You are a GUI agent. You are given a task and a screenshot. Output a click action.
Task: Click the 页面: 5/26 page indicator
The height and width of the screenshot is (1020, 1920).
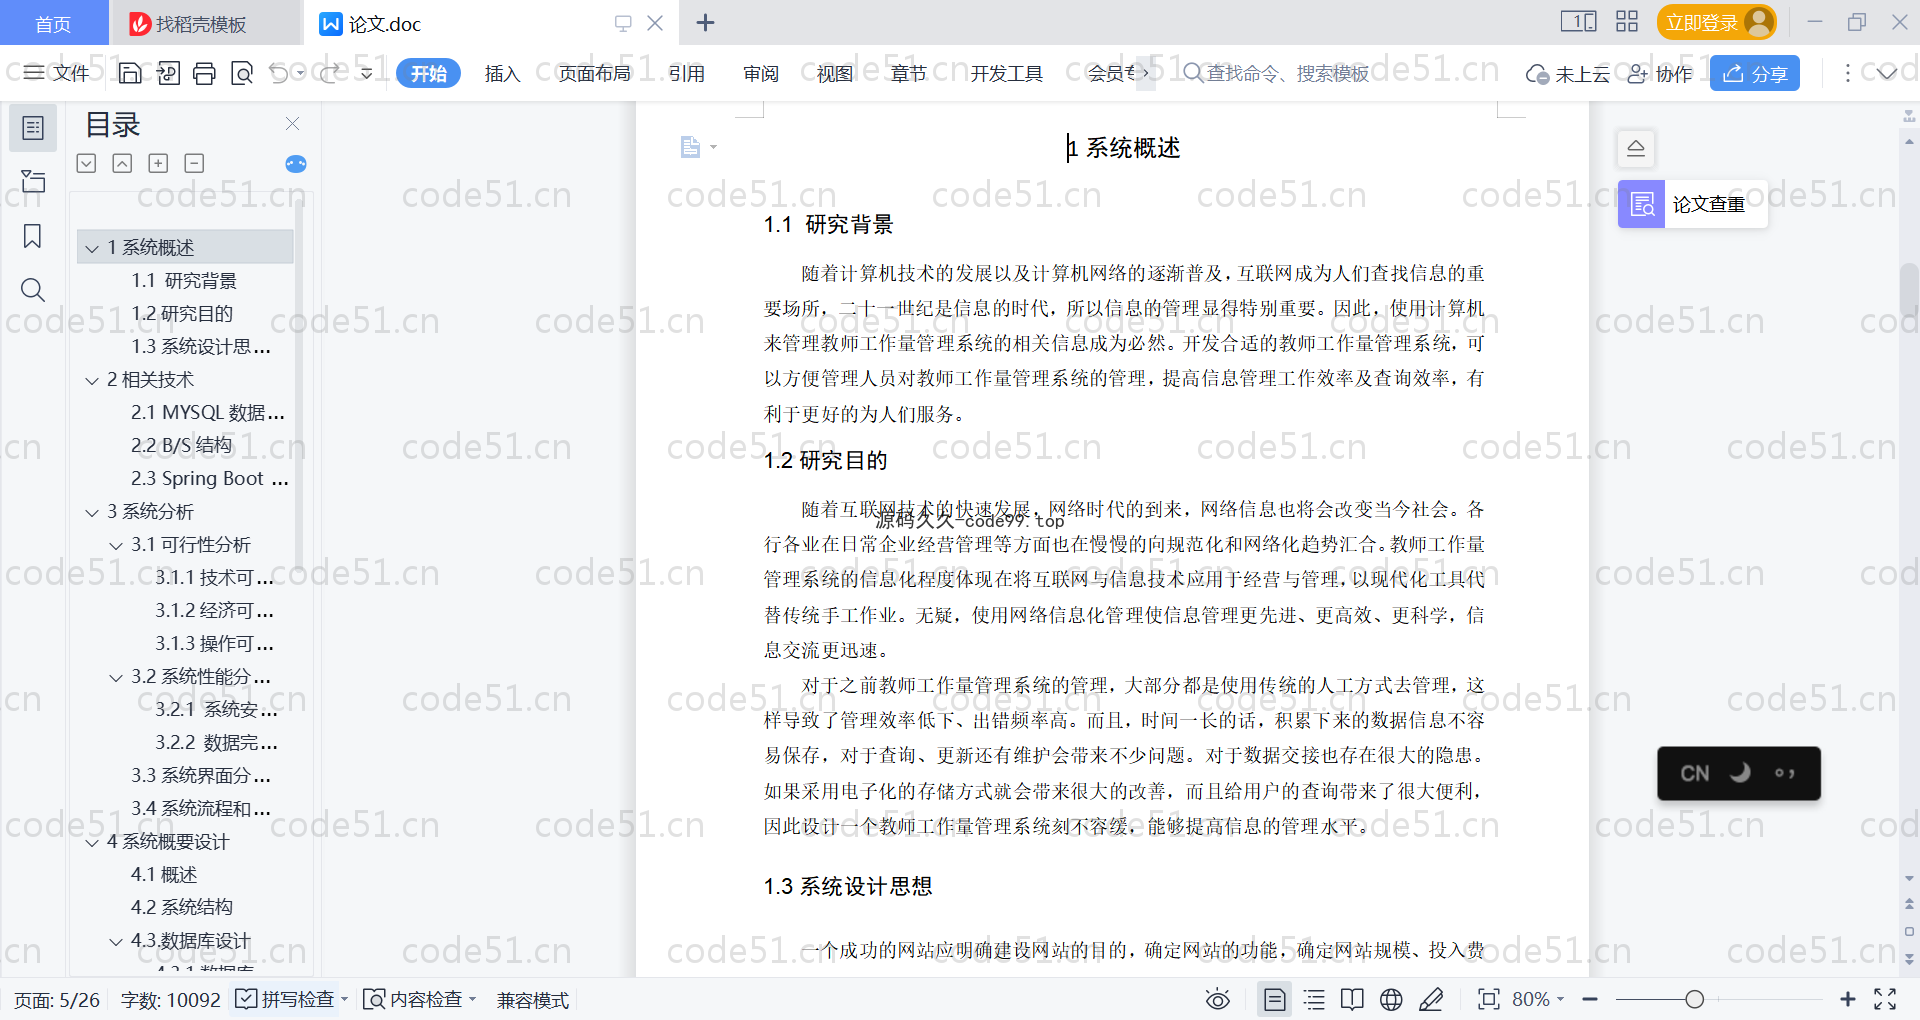click(57, 1000)
